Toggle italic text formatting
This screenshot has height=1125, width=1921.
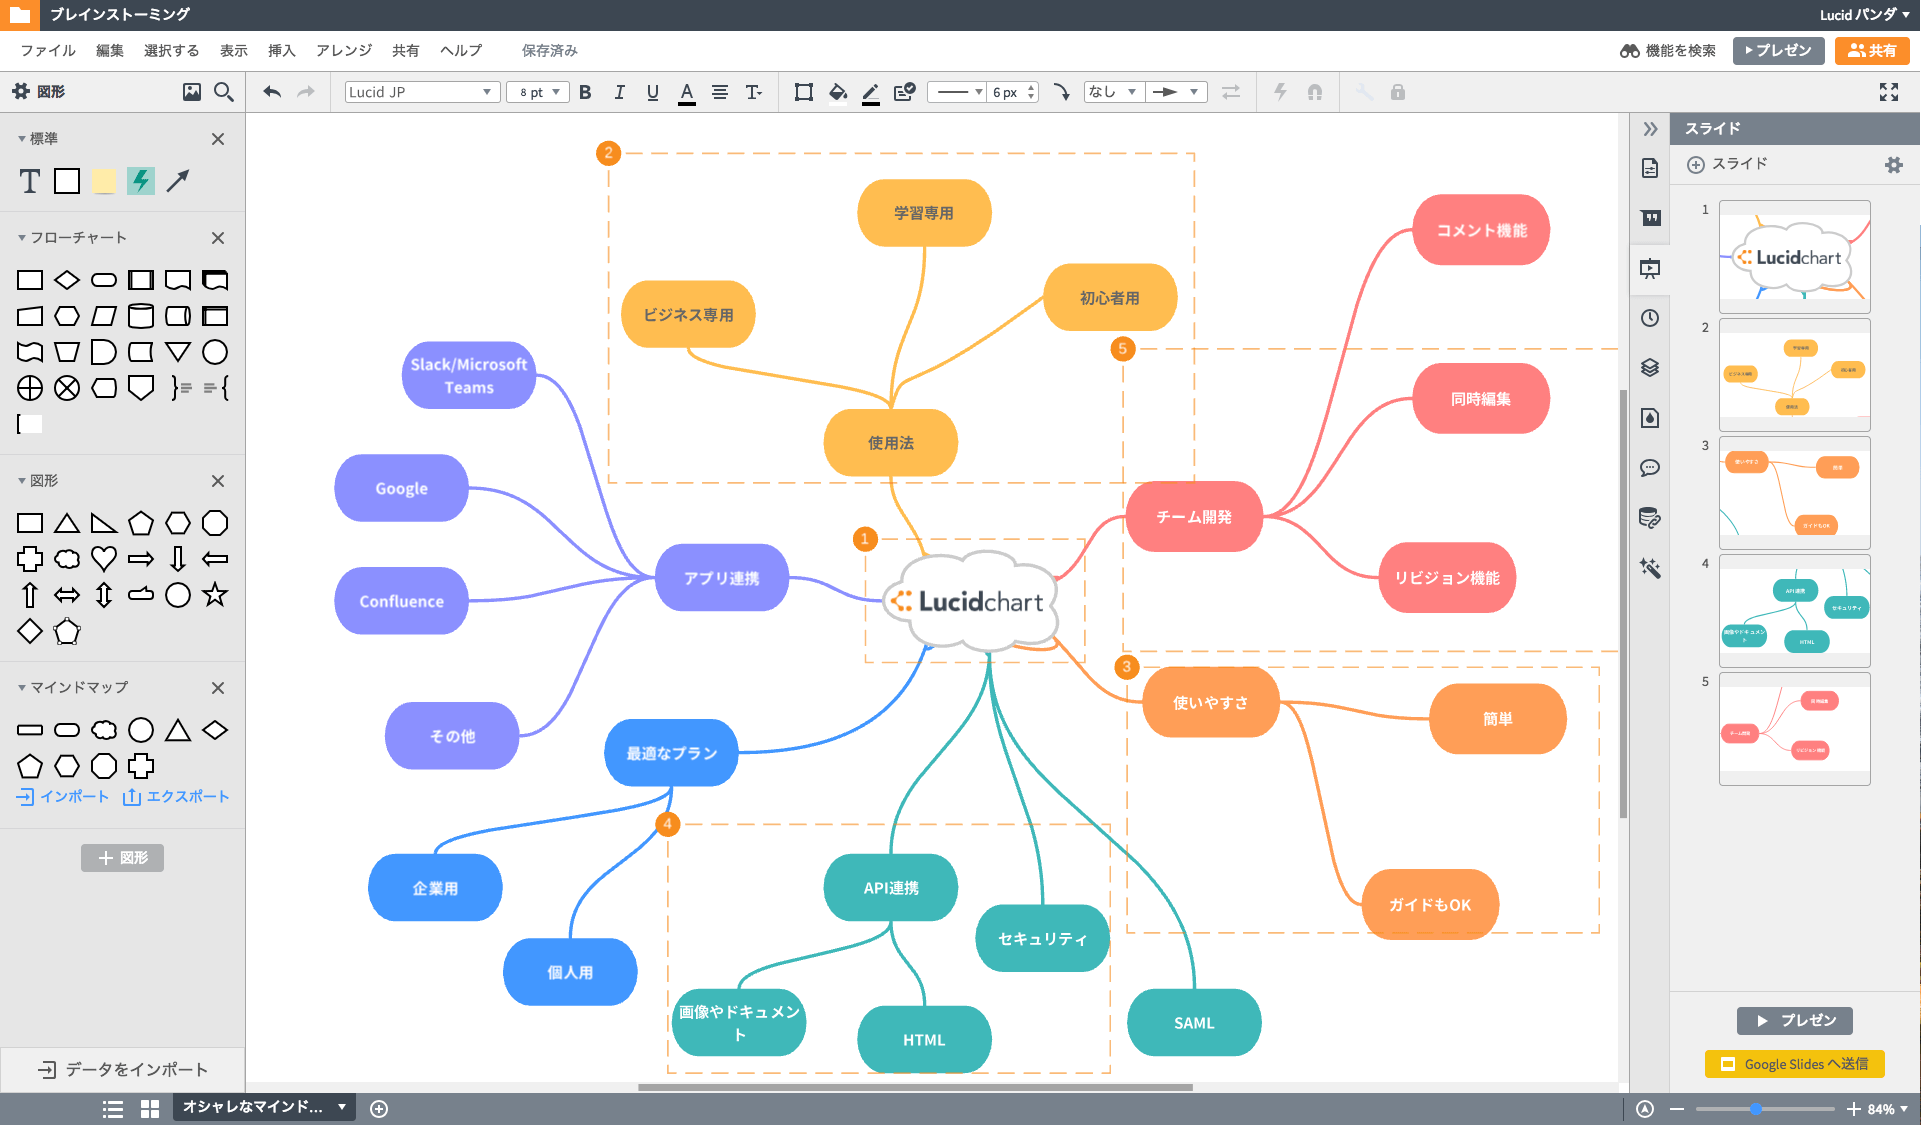[619, 92]
